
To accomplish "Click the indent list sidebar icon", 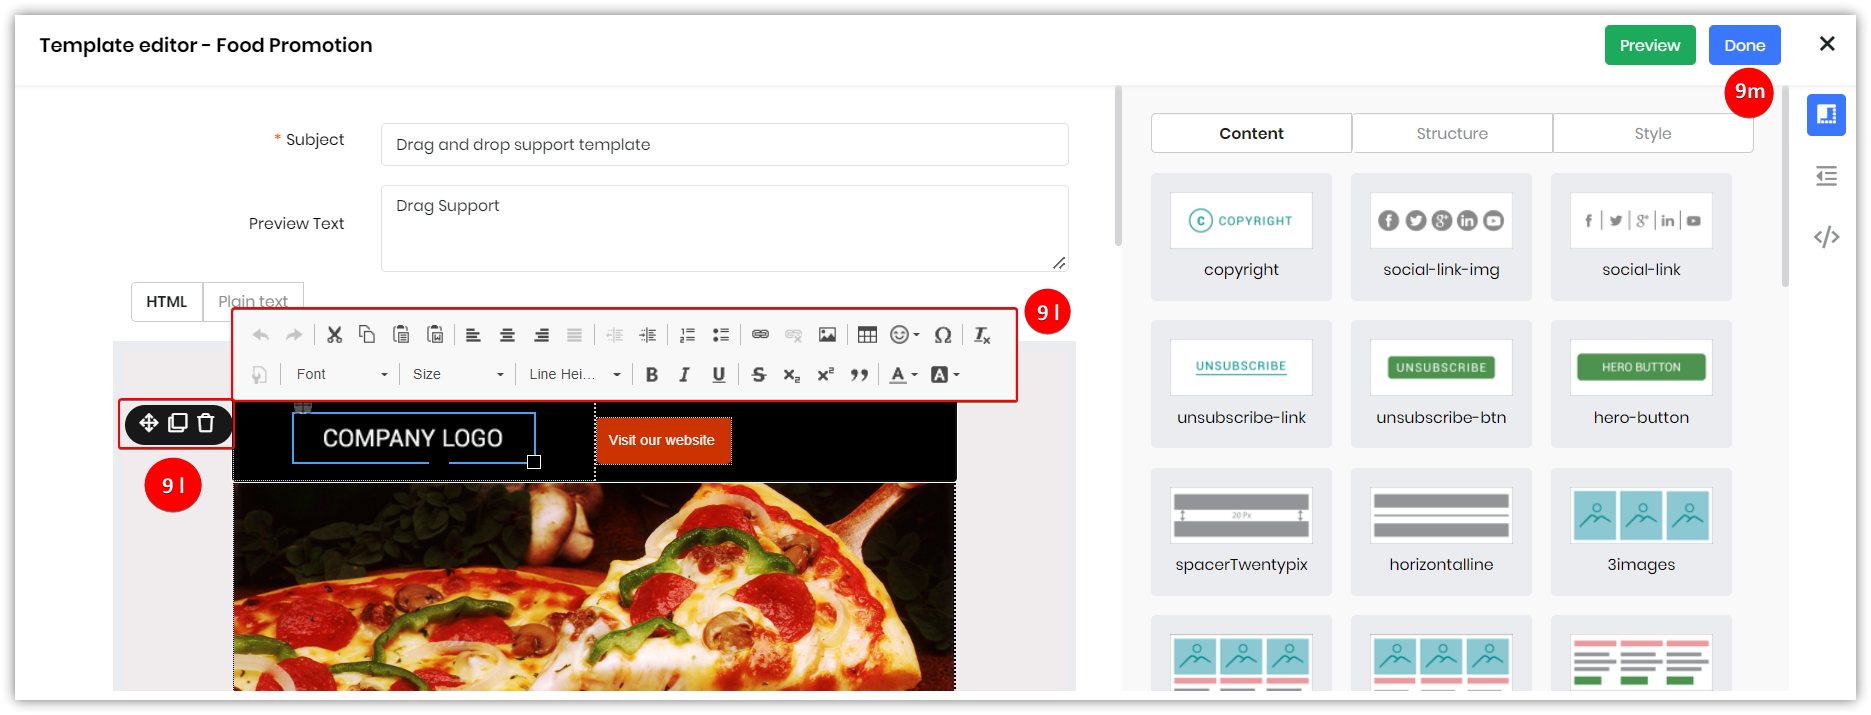I will coord(1826,176).
